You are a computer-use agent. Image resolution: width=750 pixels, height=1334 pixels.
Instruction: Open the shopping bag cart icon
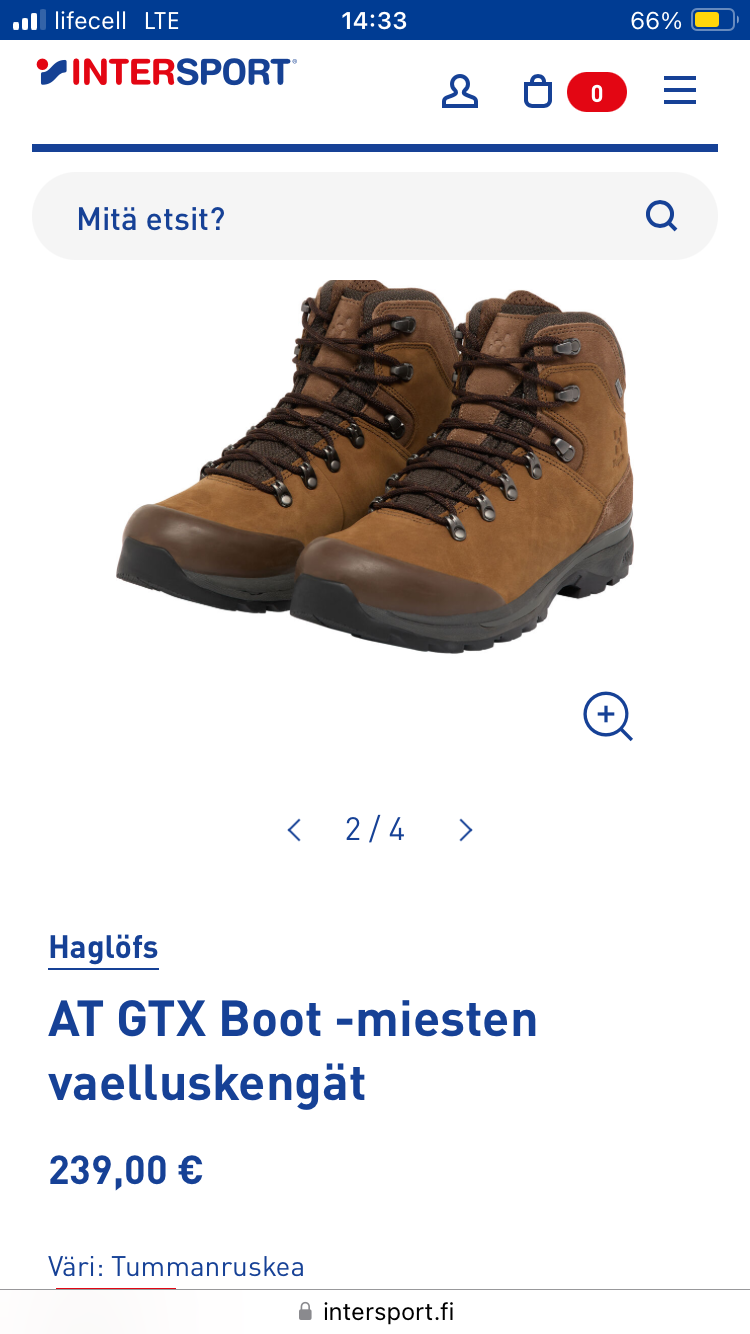pyautogui.click(x=538, y=92)
